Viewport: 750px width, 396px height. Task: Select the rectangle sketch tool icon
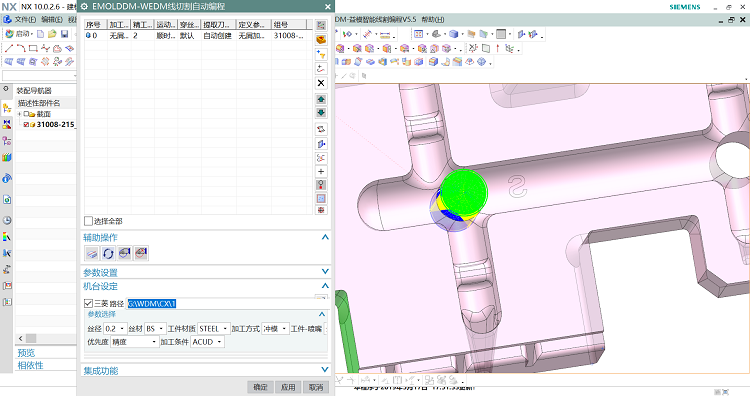pos(33,48)
